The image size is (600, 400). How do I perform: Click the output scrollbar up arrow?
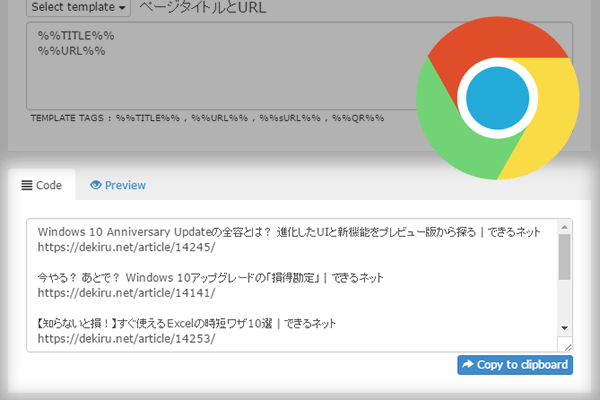point(564,227)
